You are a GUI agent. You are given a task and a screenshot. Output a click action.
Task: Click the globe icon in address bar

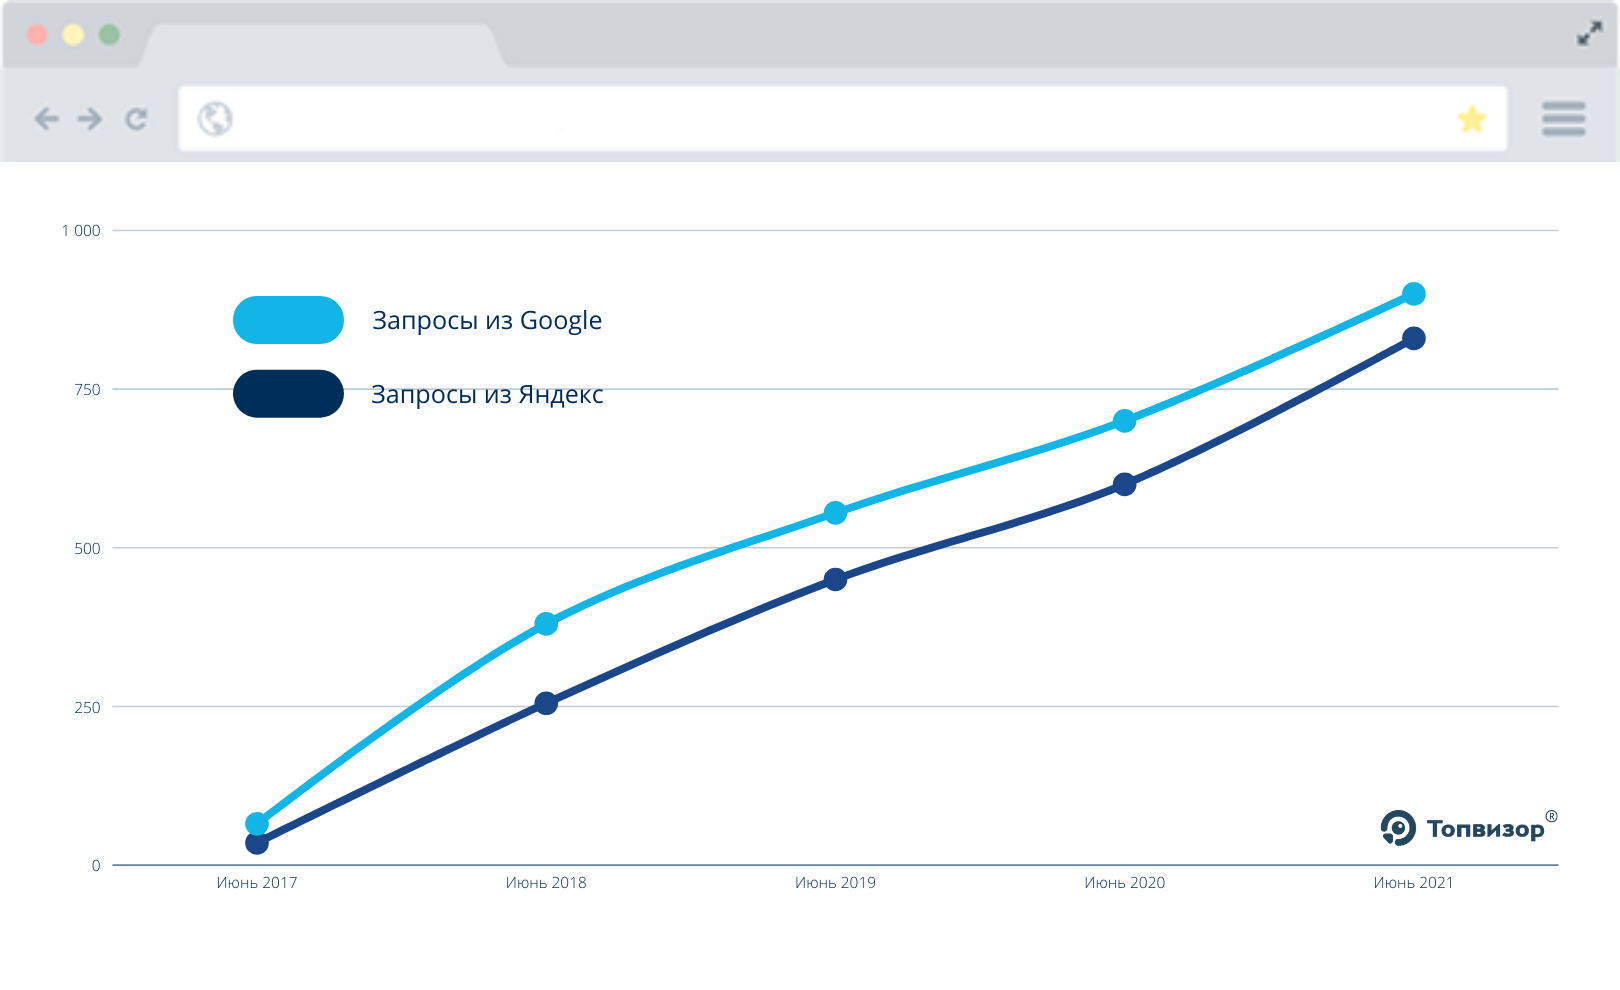215,119
